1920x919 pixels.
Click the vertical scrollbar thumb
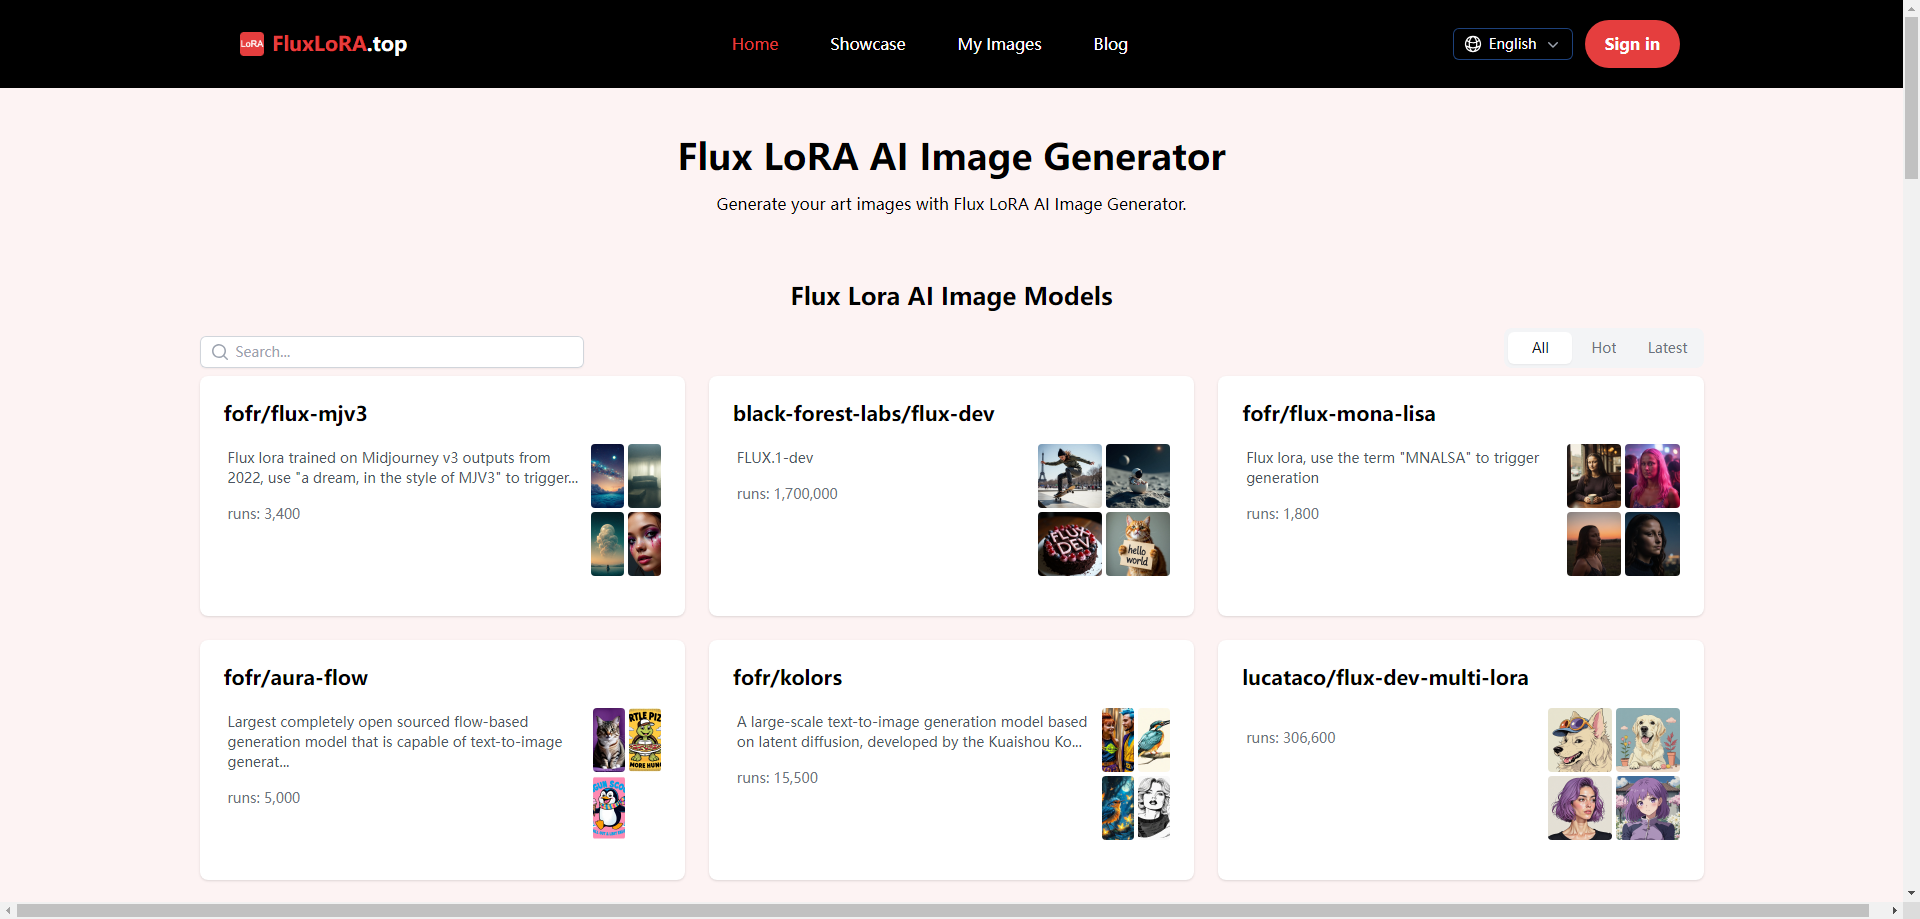[x=1911, y=98]
